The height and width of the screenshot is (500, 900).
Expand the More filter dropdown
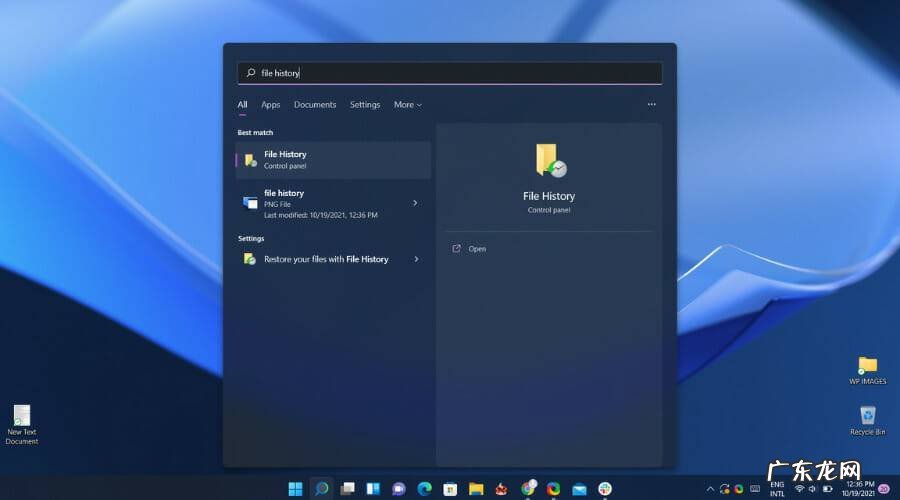point(408,104)
